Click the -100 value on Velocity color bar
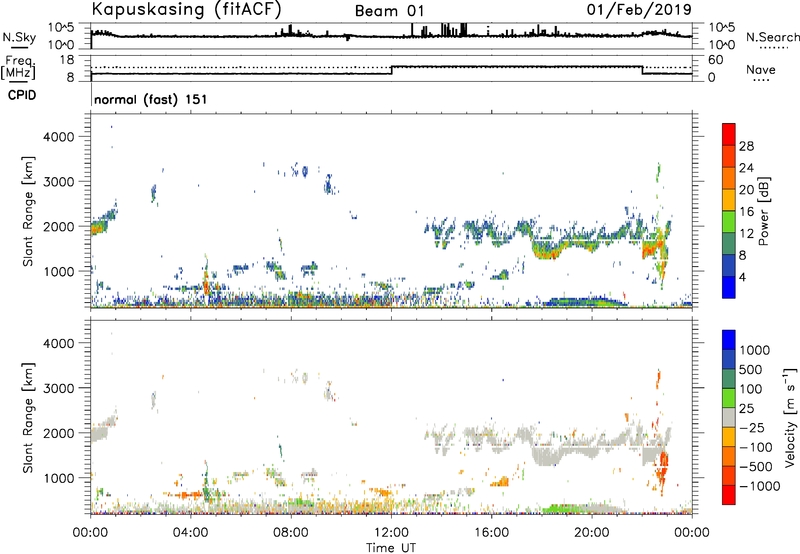Screen dimensions: 800x554 point(756,447)
